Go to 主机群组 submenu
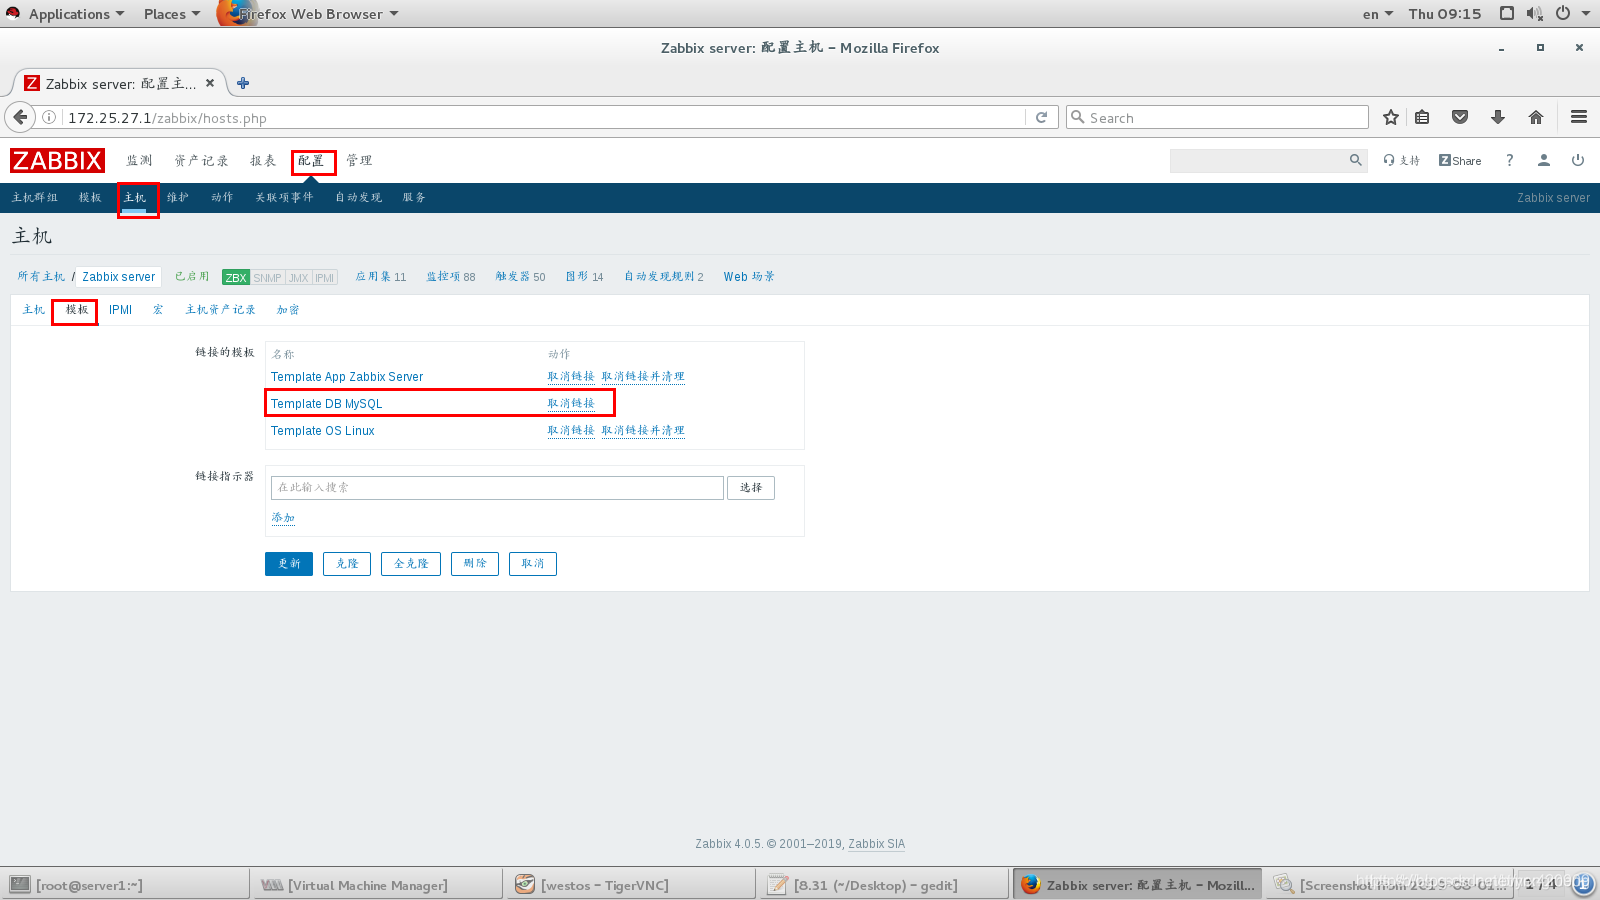Image resolution: width=1600 pixels, height=900 pixels. [x=35, y=197]
